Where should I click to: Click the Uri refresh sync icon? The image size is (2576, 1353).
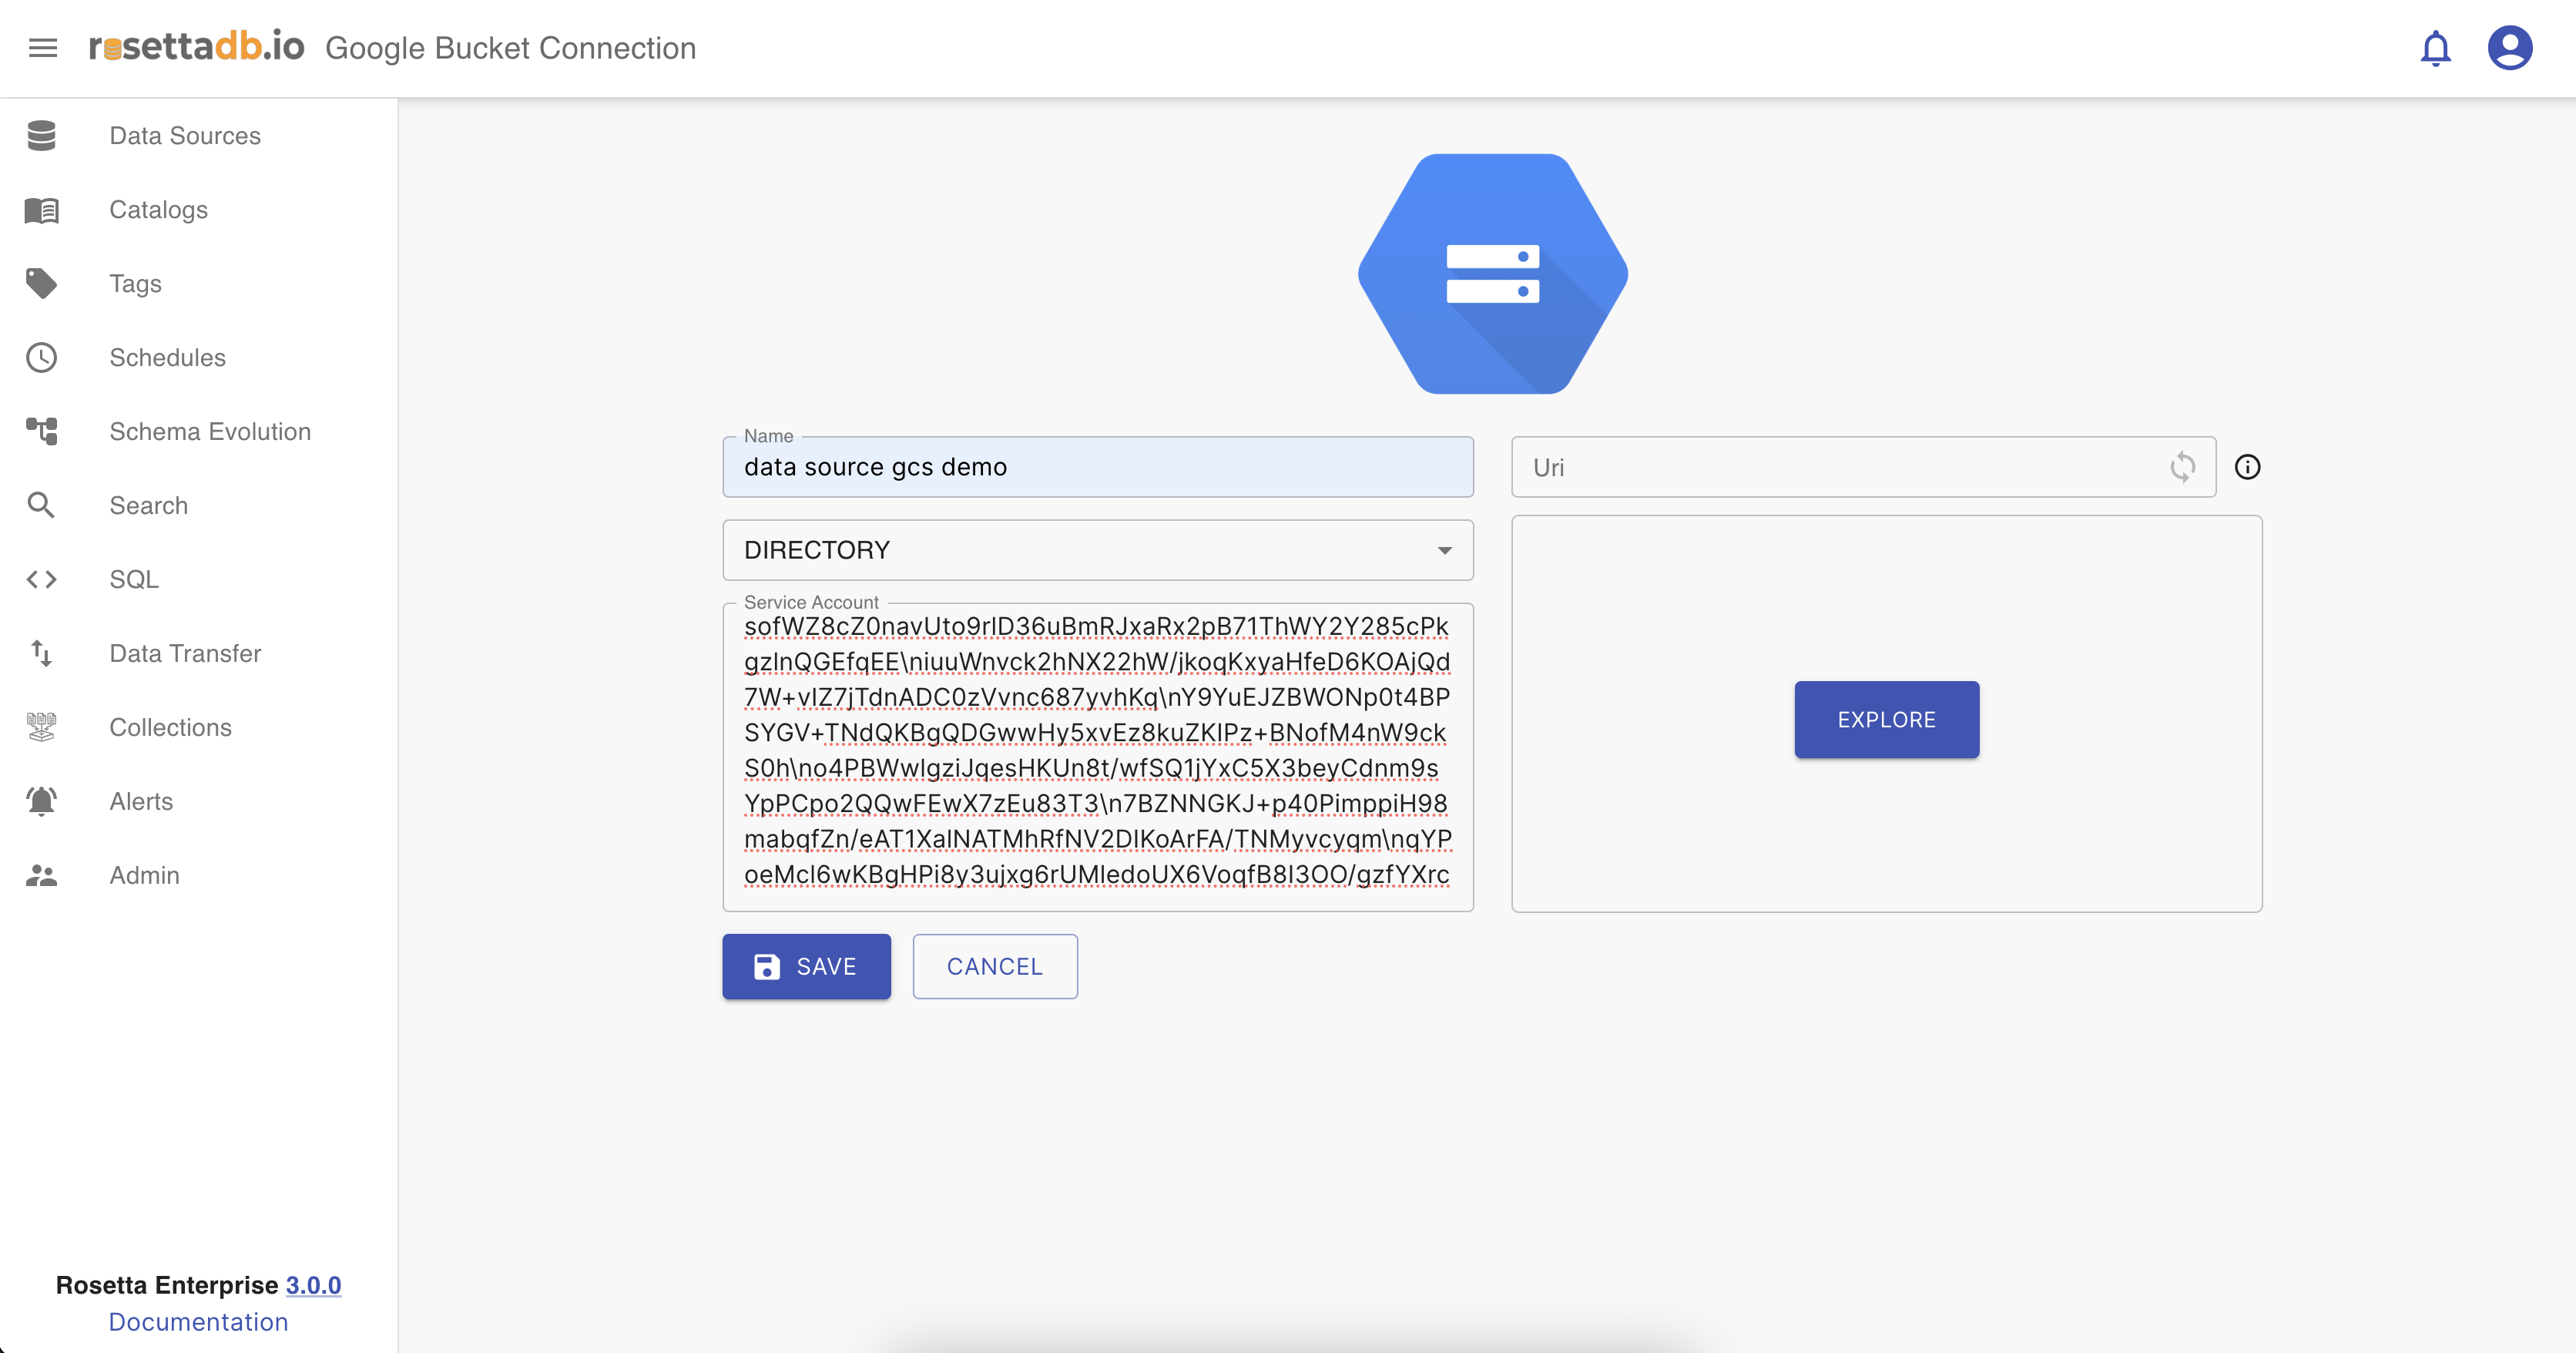(2182, 467)
